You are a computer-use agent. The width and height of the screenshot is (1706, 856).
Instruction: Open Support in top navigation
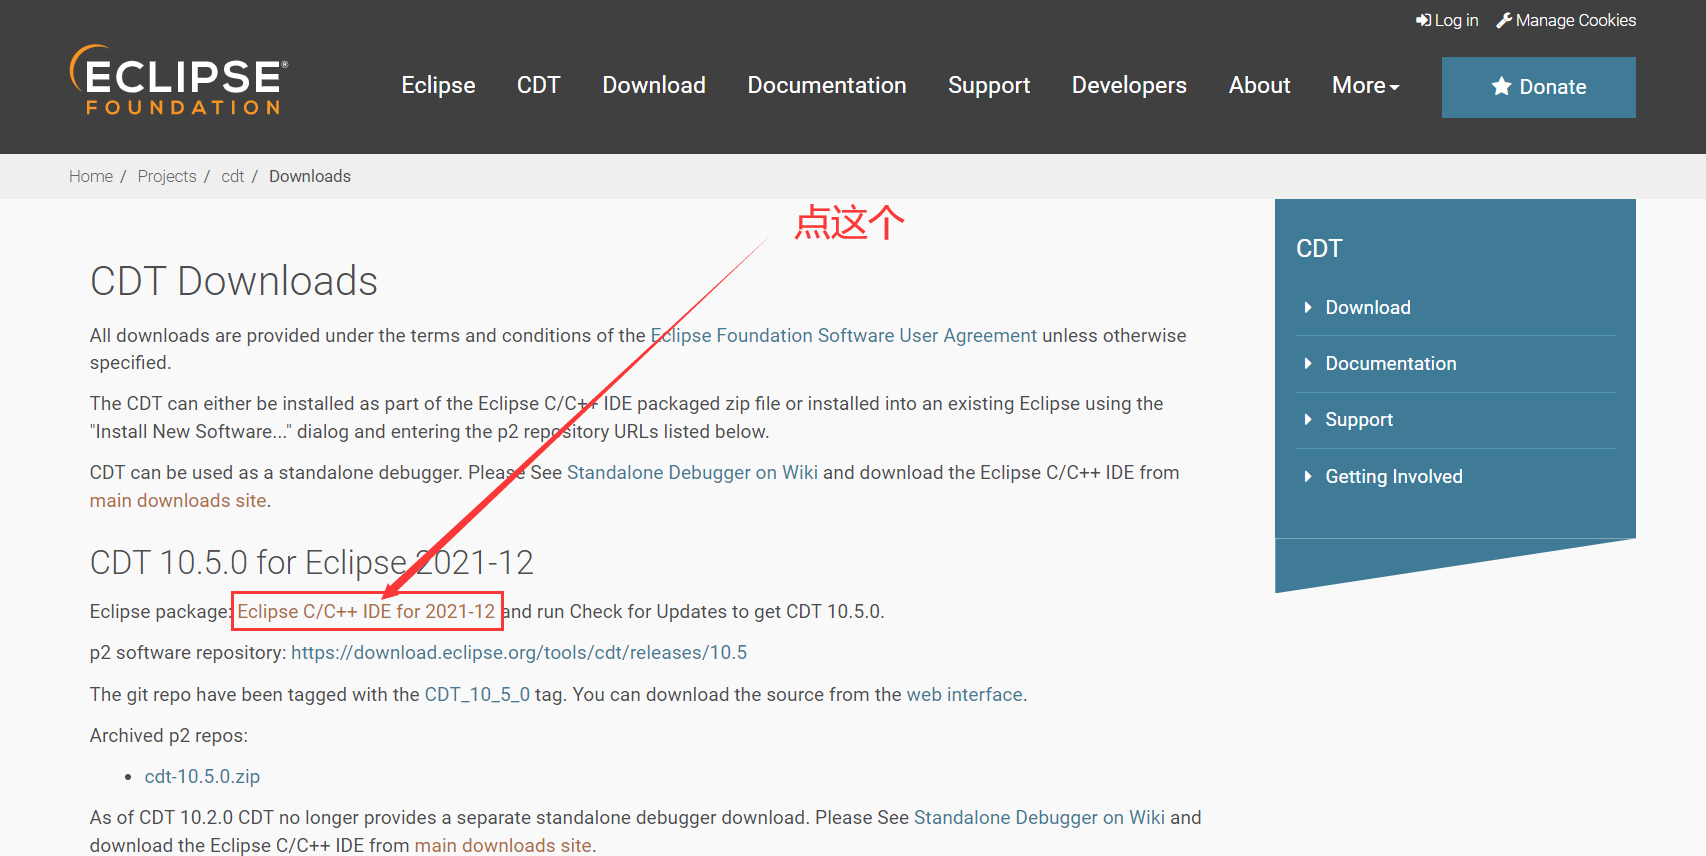989,86
